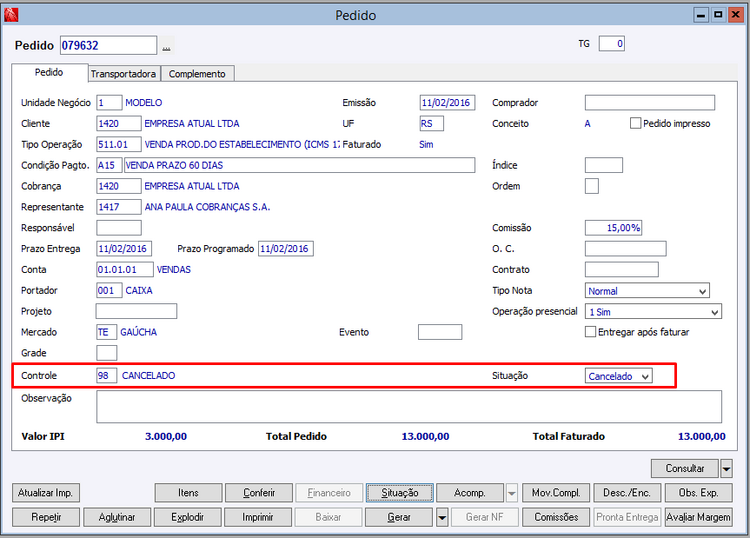
Task: Toggle the Entregar após faturar checkbox
Action: tap(590, 332)
